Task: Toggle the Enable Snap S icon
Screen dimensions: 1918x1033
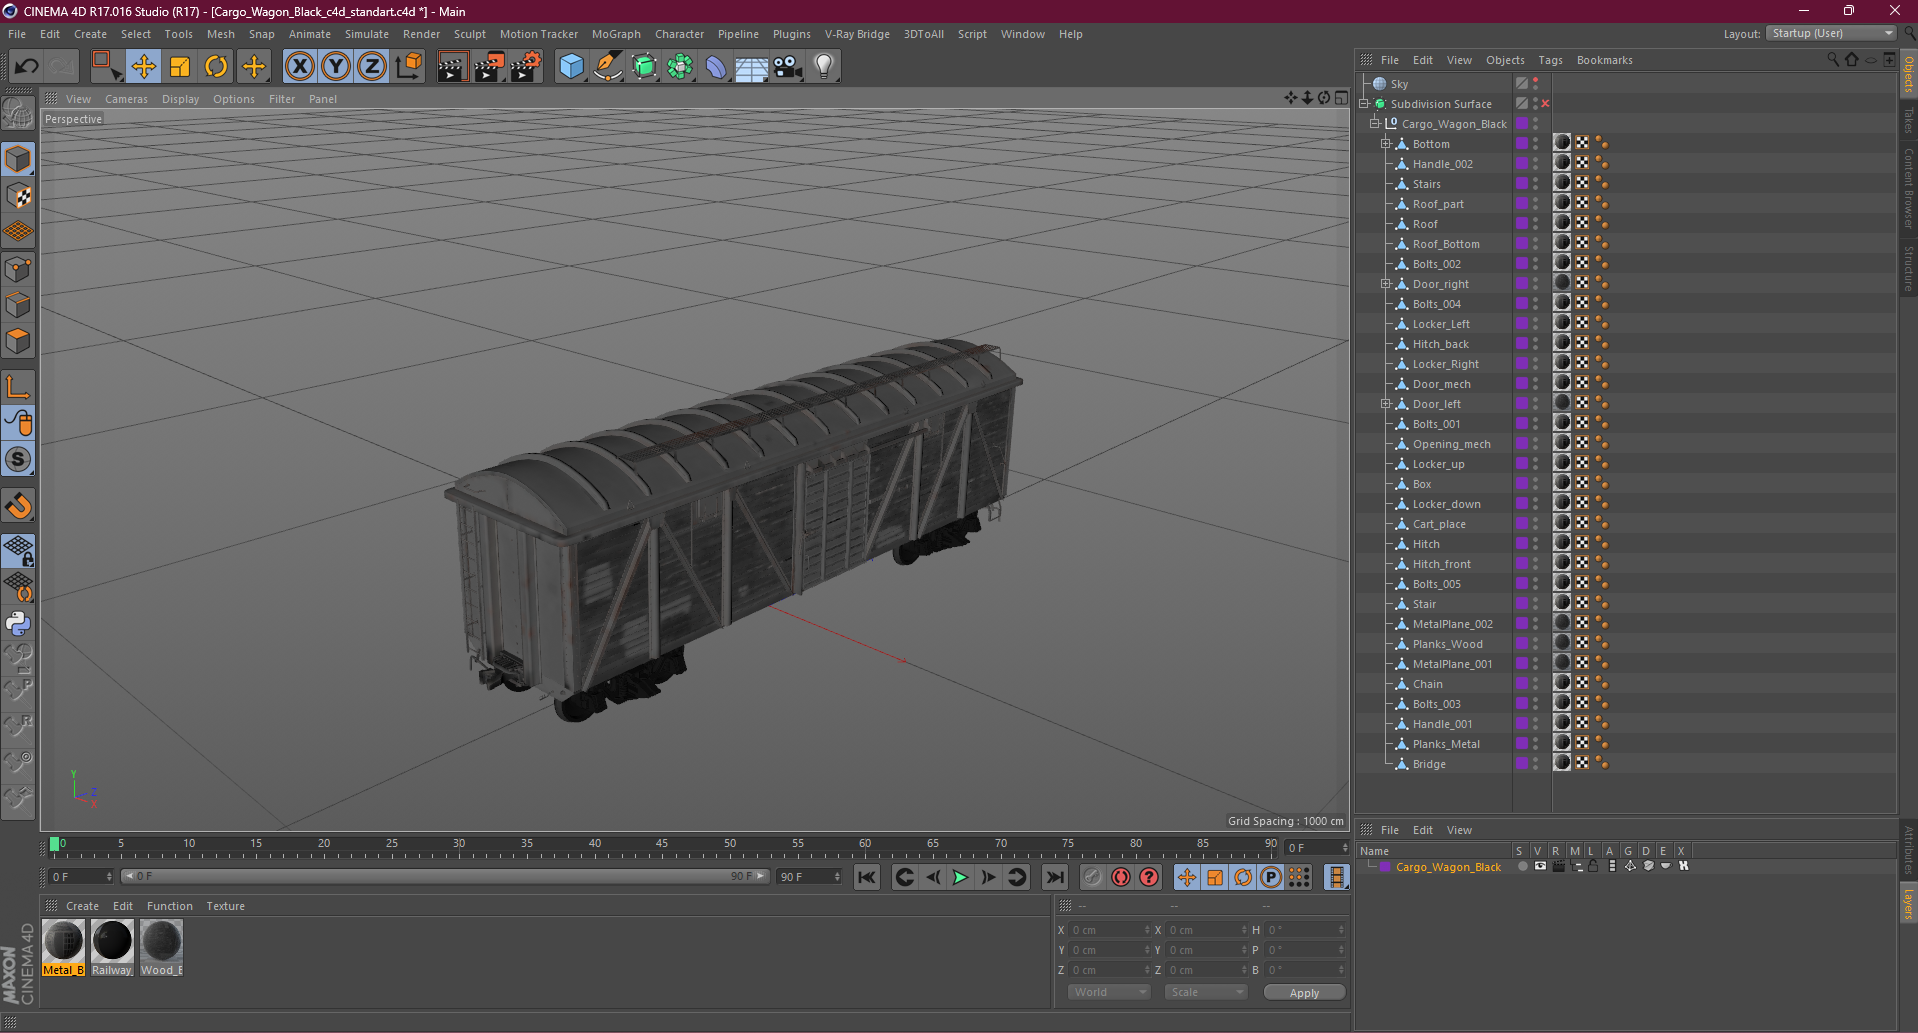Action: coord(18,460)
